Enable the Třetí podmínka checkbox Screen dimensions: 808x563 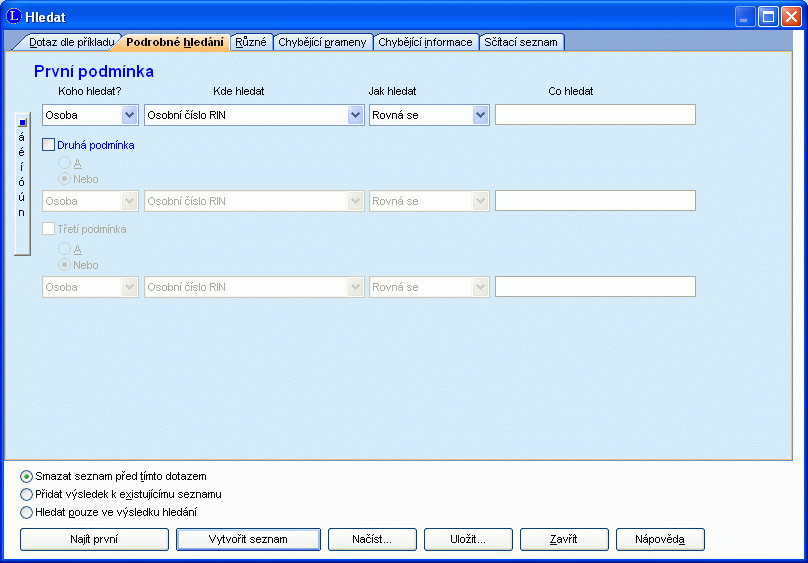tap(48, 229)
